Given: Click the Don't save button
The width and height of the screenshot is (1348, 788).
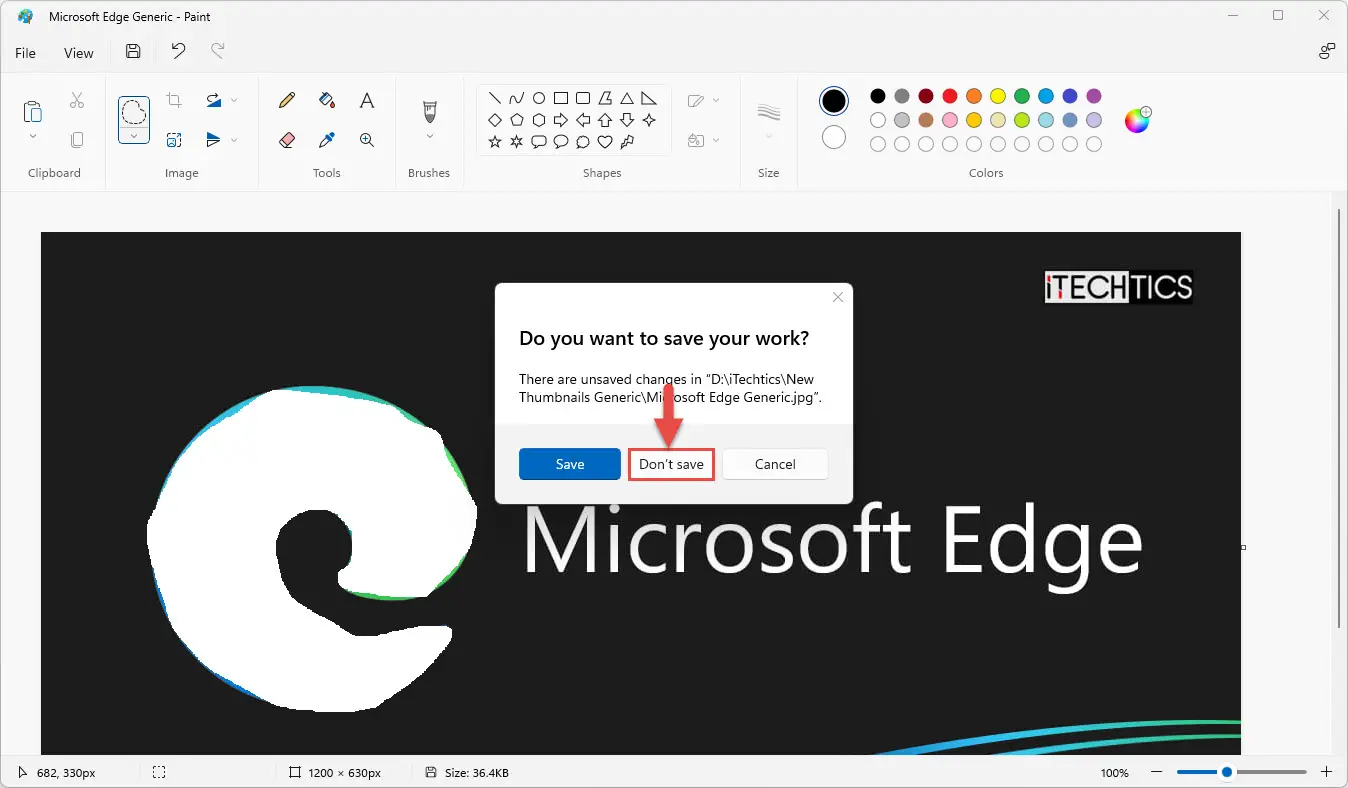Looking at the screenshot, I should (671, 464).
